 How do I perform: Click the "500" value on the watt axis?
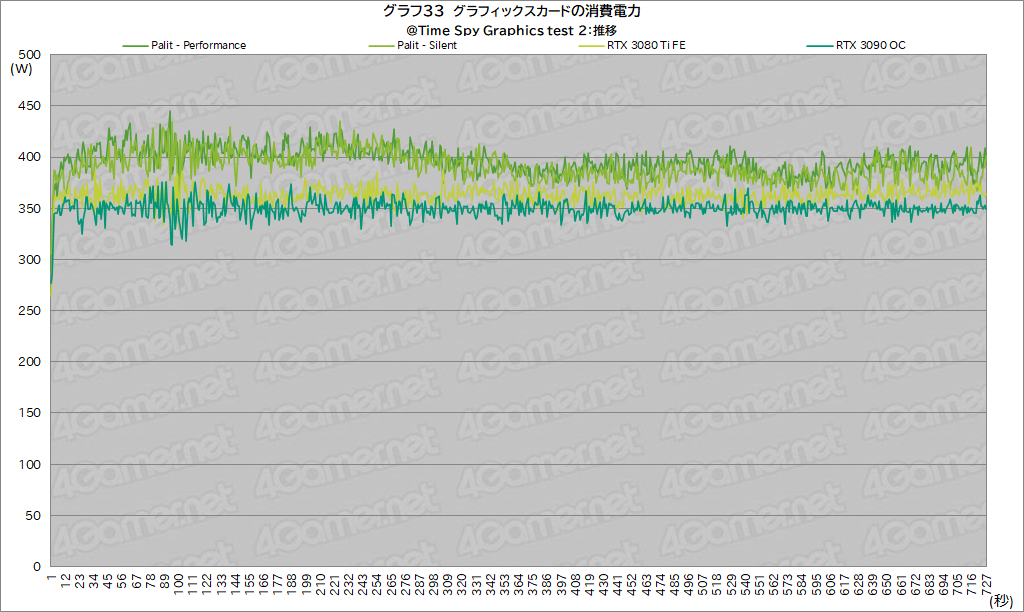point(29,54)
